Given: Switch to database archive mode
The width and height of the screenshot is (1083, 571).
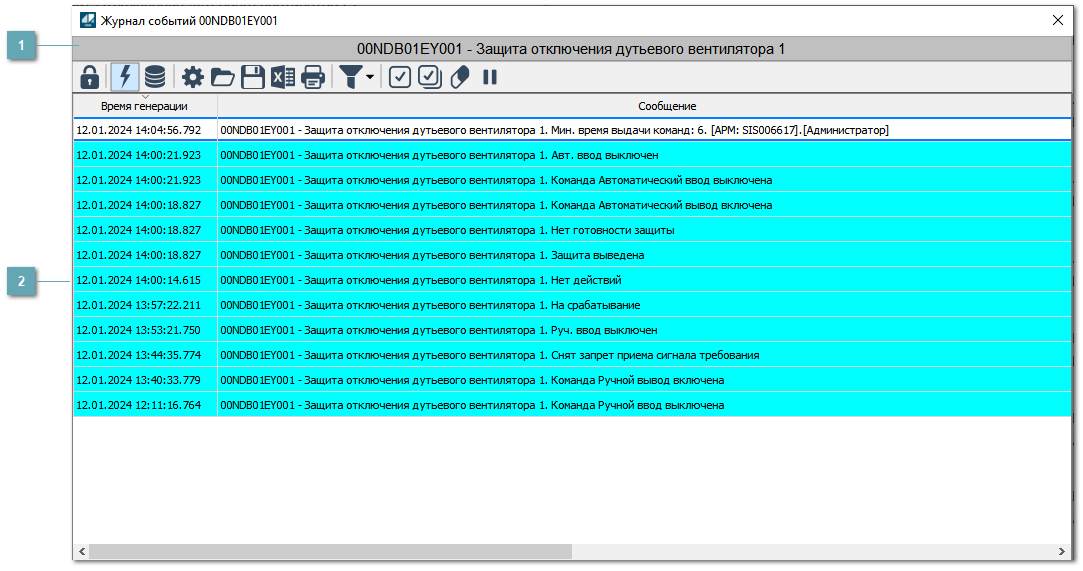Looking at the screenshot, I should tap(155, 77).
